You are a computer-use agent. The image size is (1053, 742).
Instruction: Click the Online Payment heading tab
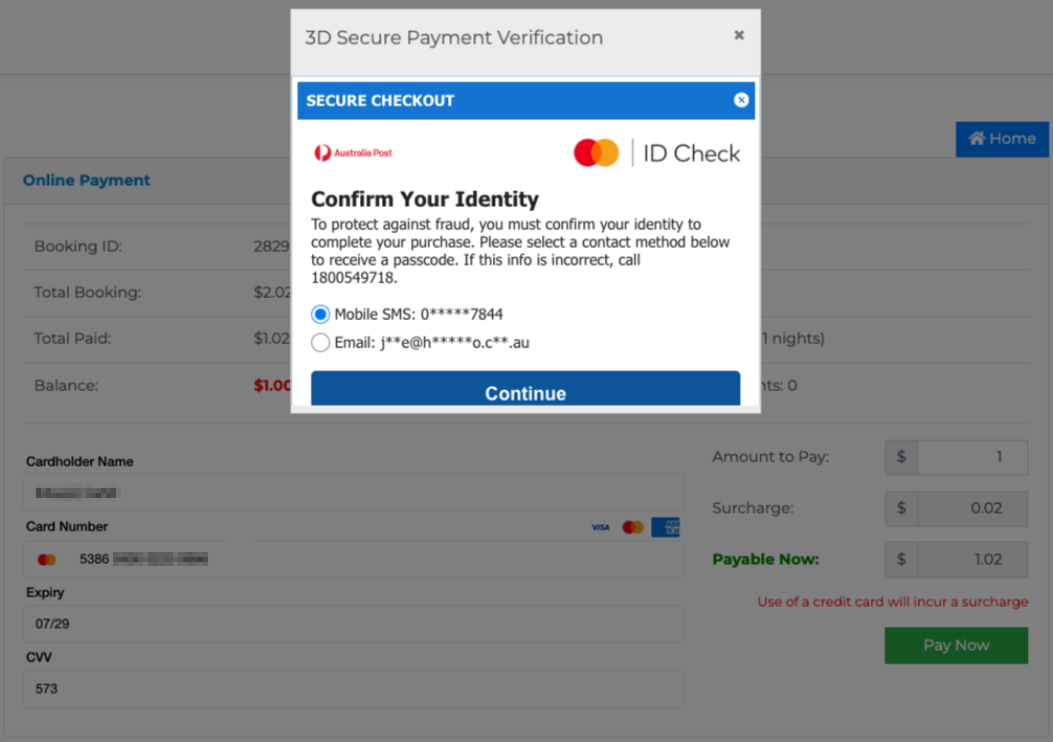[87, 180]
